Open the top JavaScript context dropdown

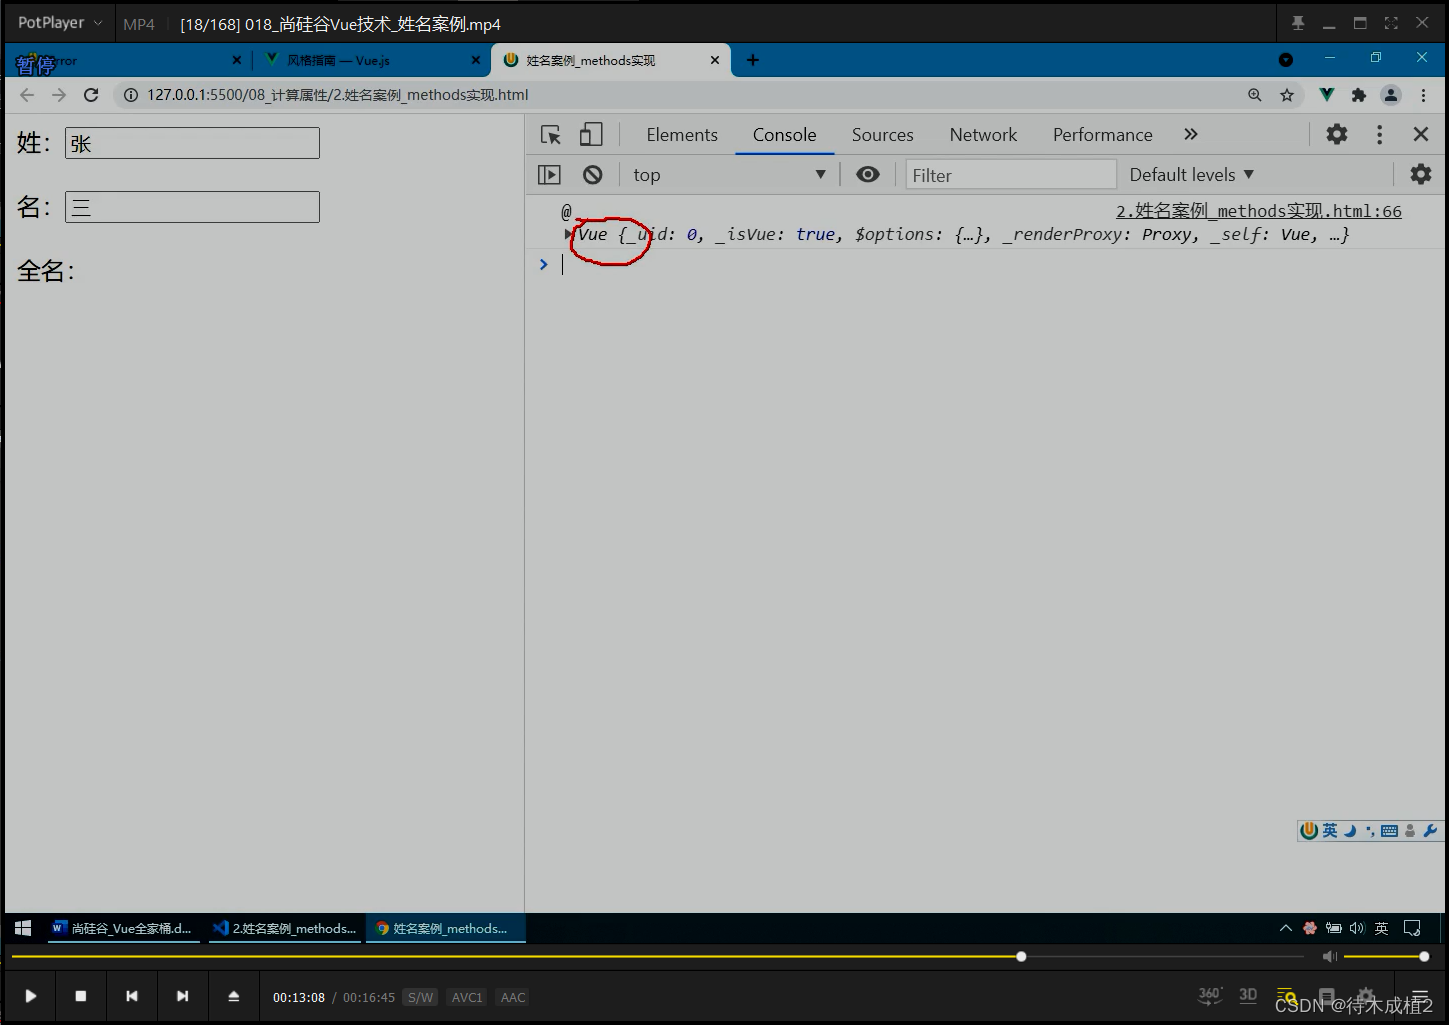730,175
